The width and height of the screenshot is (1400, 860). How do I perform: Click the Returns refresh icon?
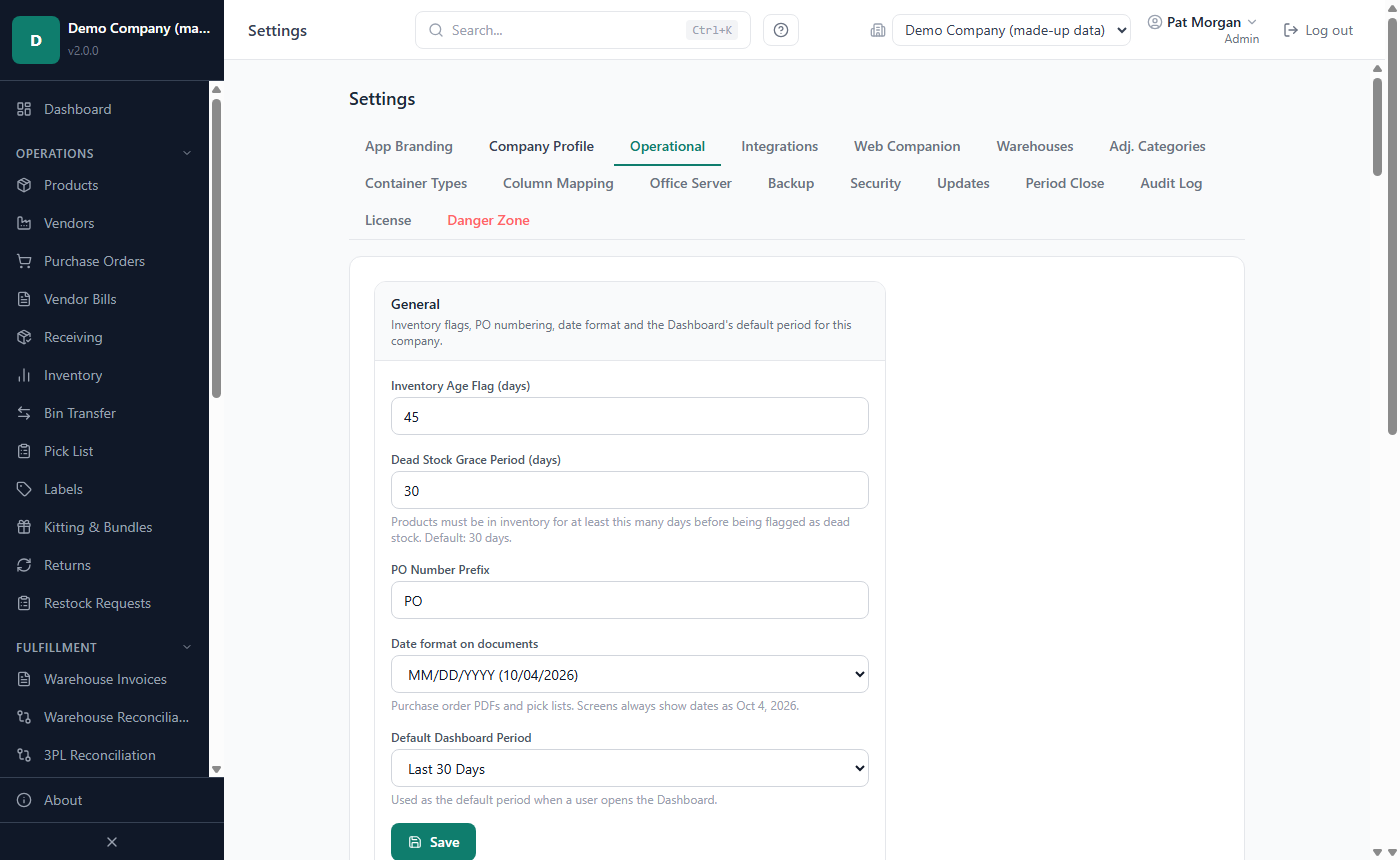(24, 565)
